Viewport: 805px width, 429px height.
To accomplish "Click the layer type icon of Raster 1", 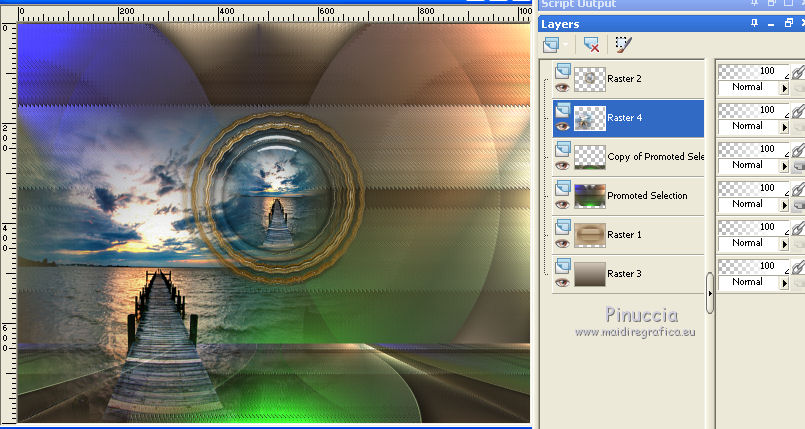I will pos(563,226).
